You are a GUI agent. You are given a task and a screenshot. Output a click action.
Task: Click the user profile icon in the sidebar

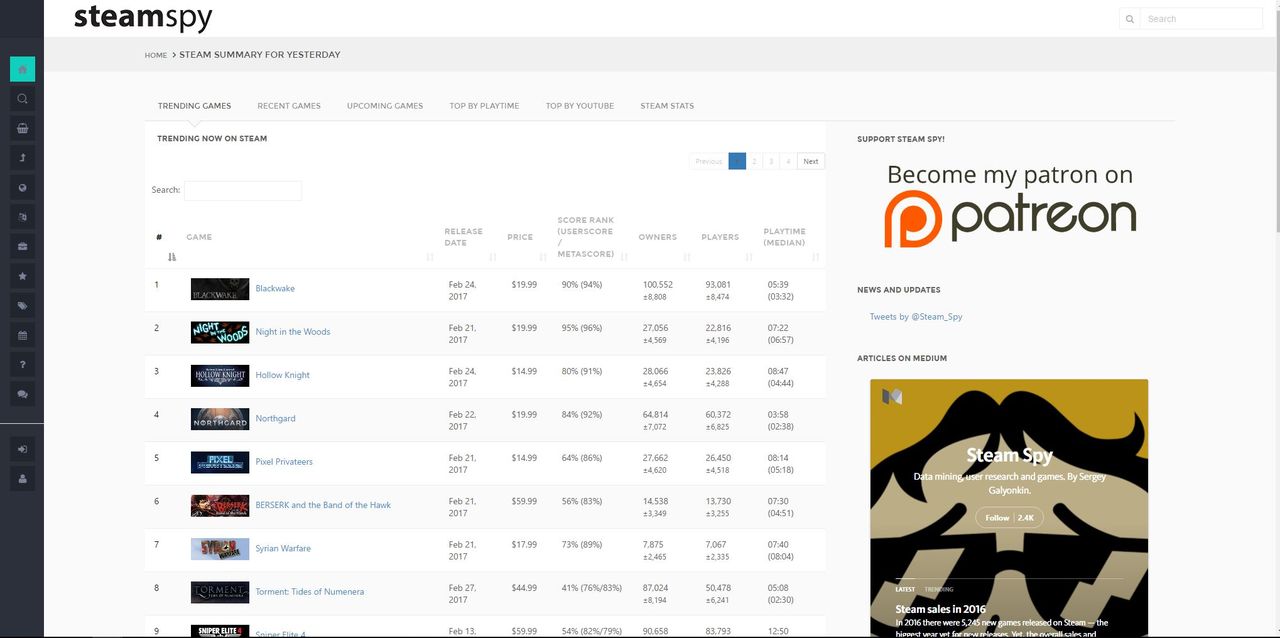pos(22,479)
